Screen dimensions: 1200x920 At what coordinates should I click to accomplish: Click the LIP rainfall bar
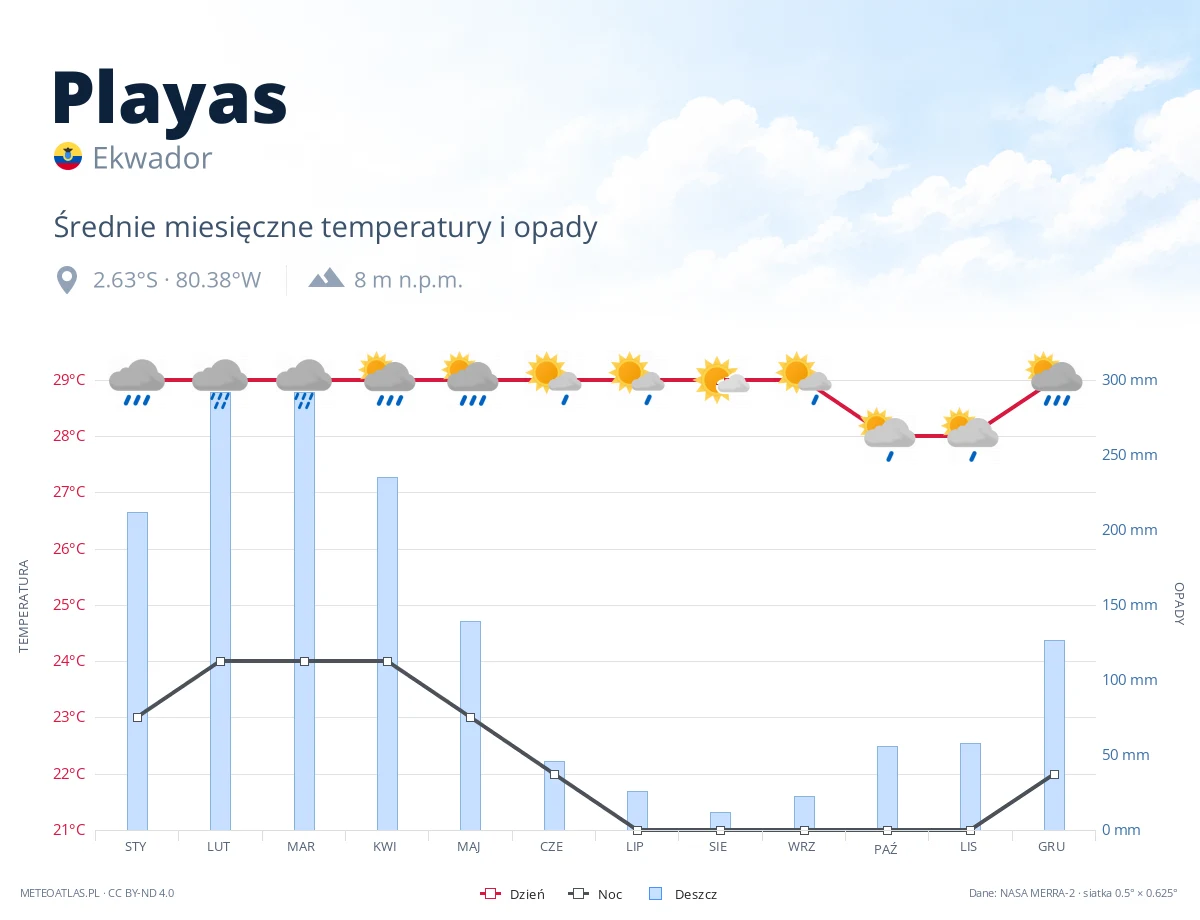tap(637, 810)
